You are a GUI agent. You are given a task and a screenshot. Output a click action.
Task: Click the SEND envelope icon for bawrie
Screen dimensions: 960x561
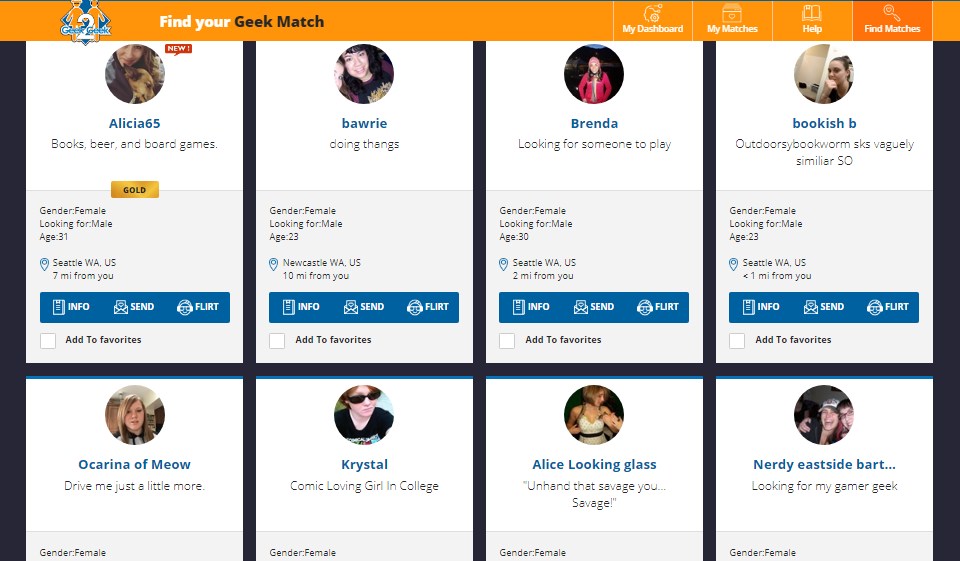tap(351, 307)
